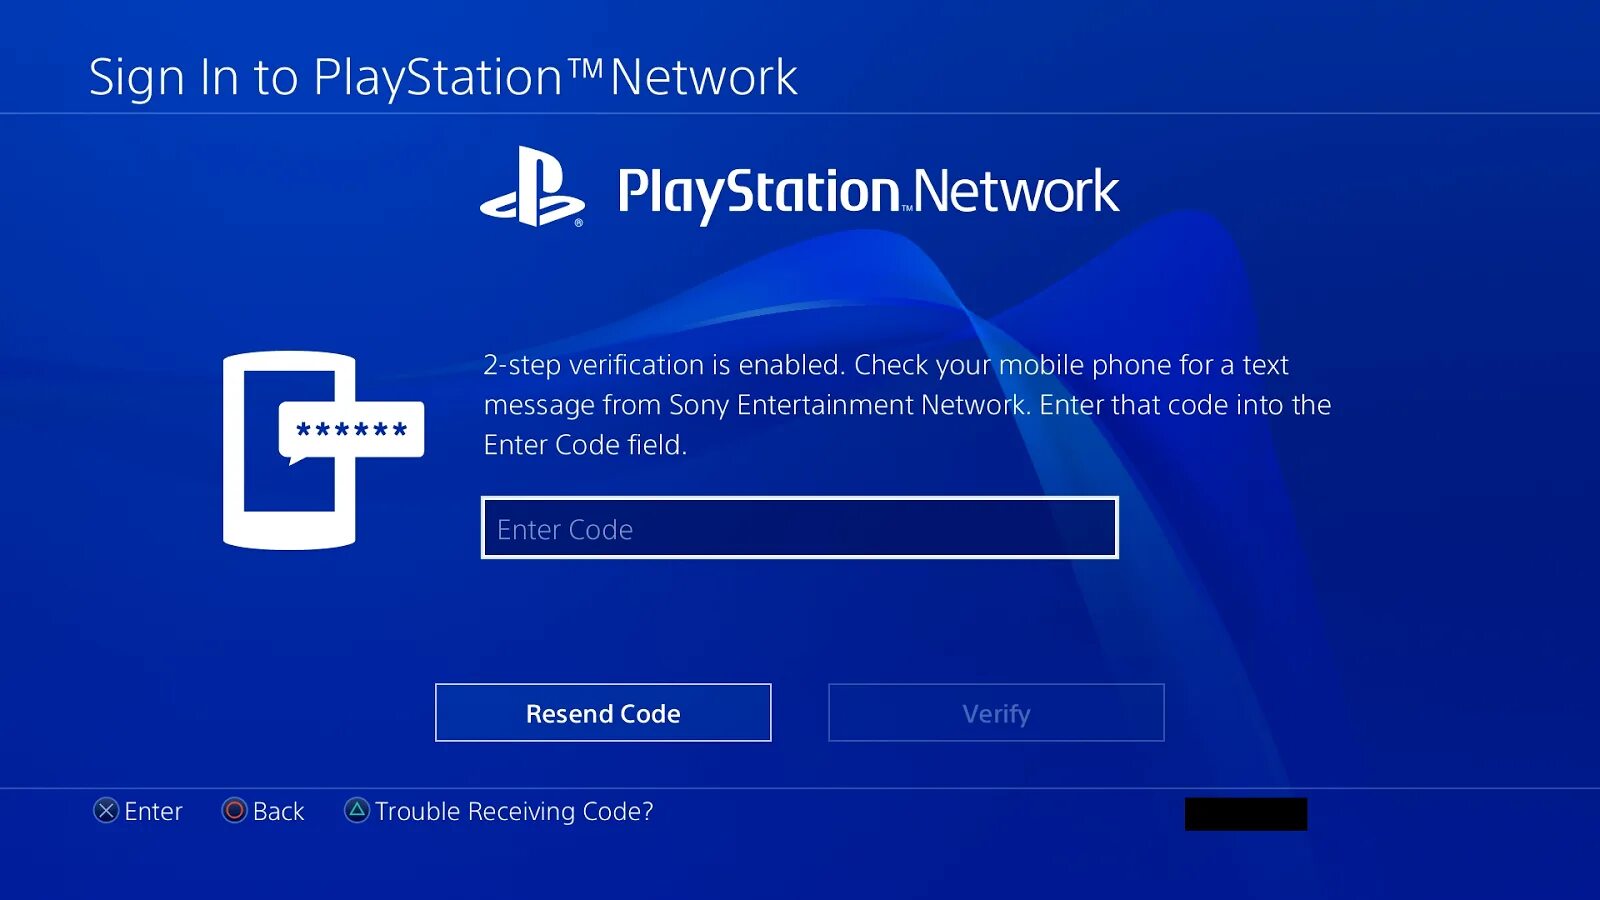
Task: Focus the Enter Code field
Action: (800, 528)
